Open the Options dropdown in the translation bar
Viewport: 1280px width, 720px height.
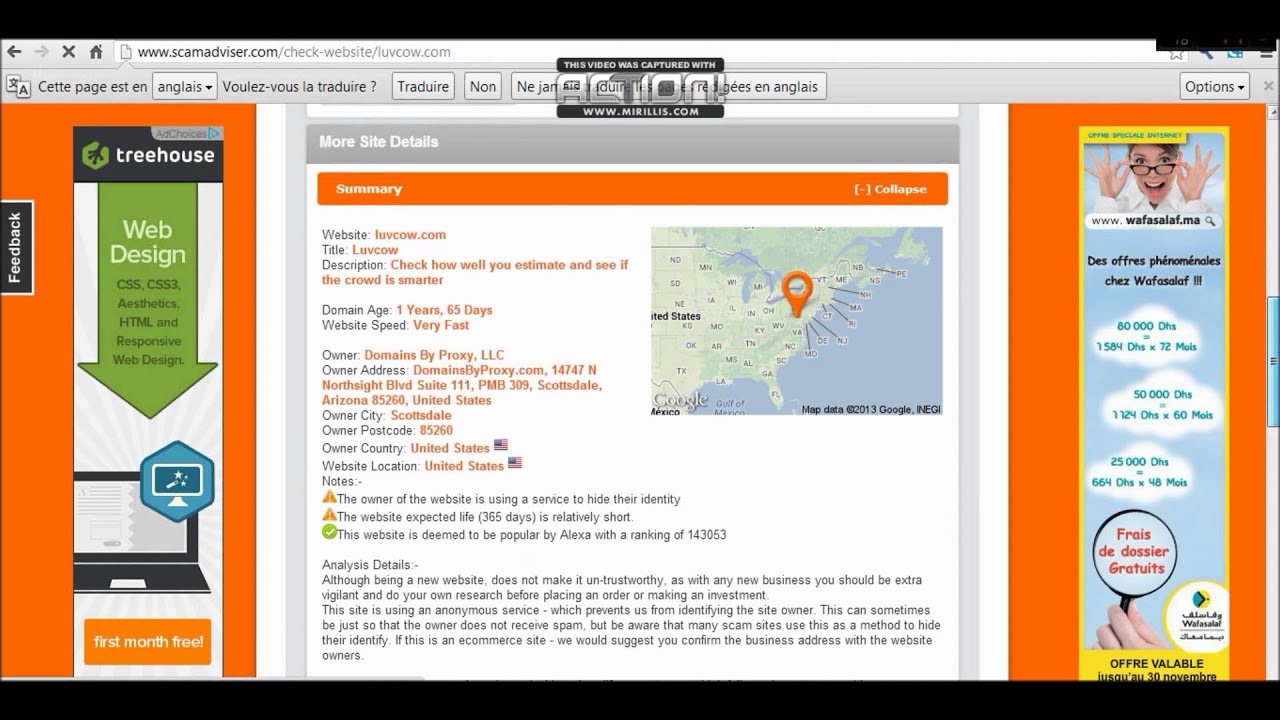point(1214,86)
